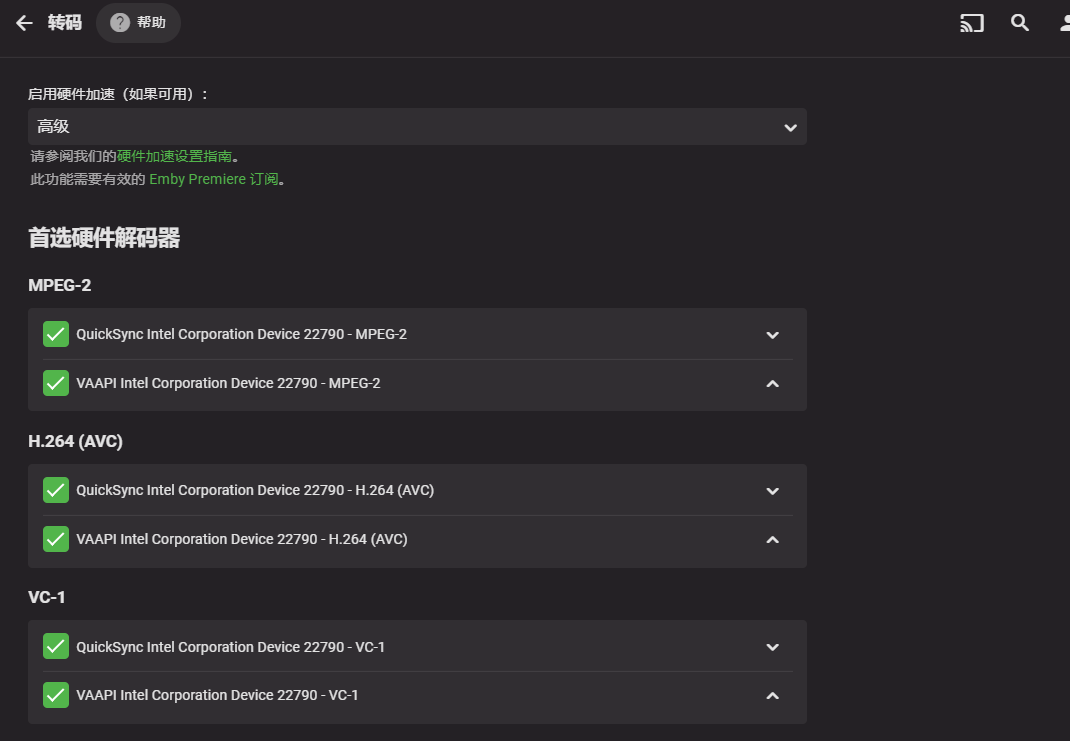
Task: Disable QuickSync VC-1 decoder checkbox
Action: pos(56,646)
